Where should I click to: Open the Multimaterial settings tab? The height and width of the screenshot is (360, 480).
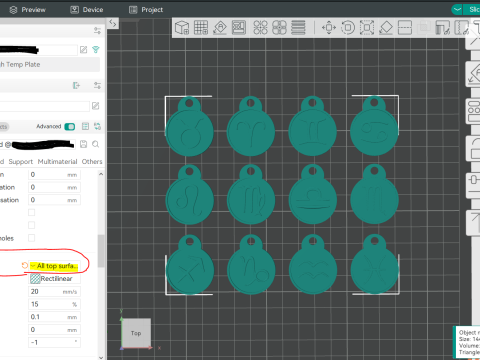pyautogui.click(x=57, y=162)
